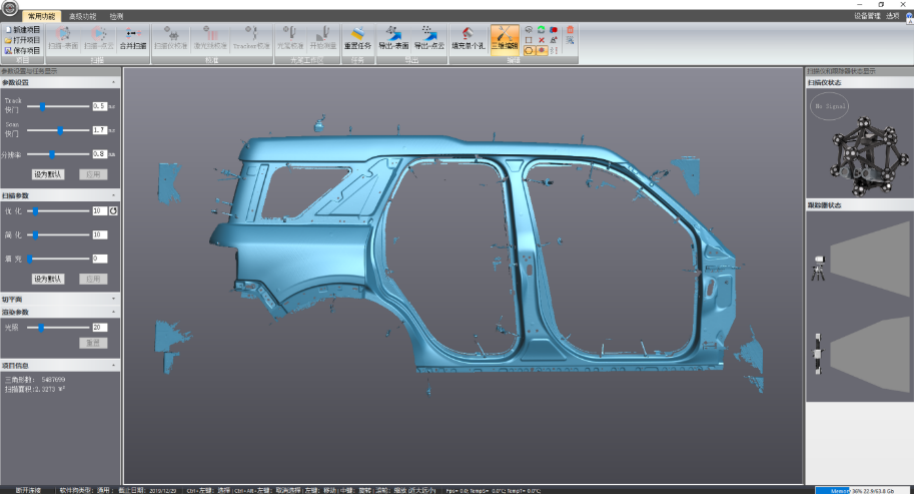
Task: Click the 分辨率 value input field
Action: [x=99, y=154]
